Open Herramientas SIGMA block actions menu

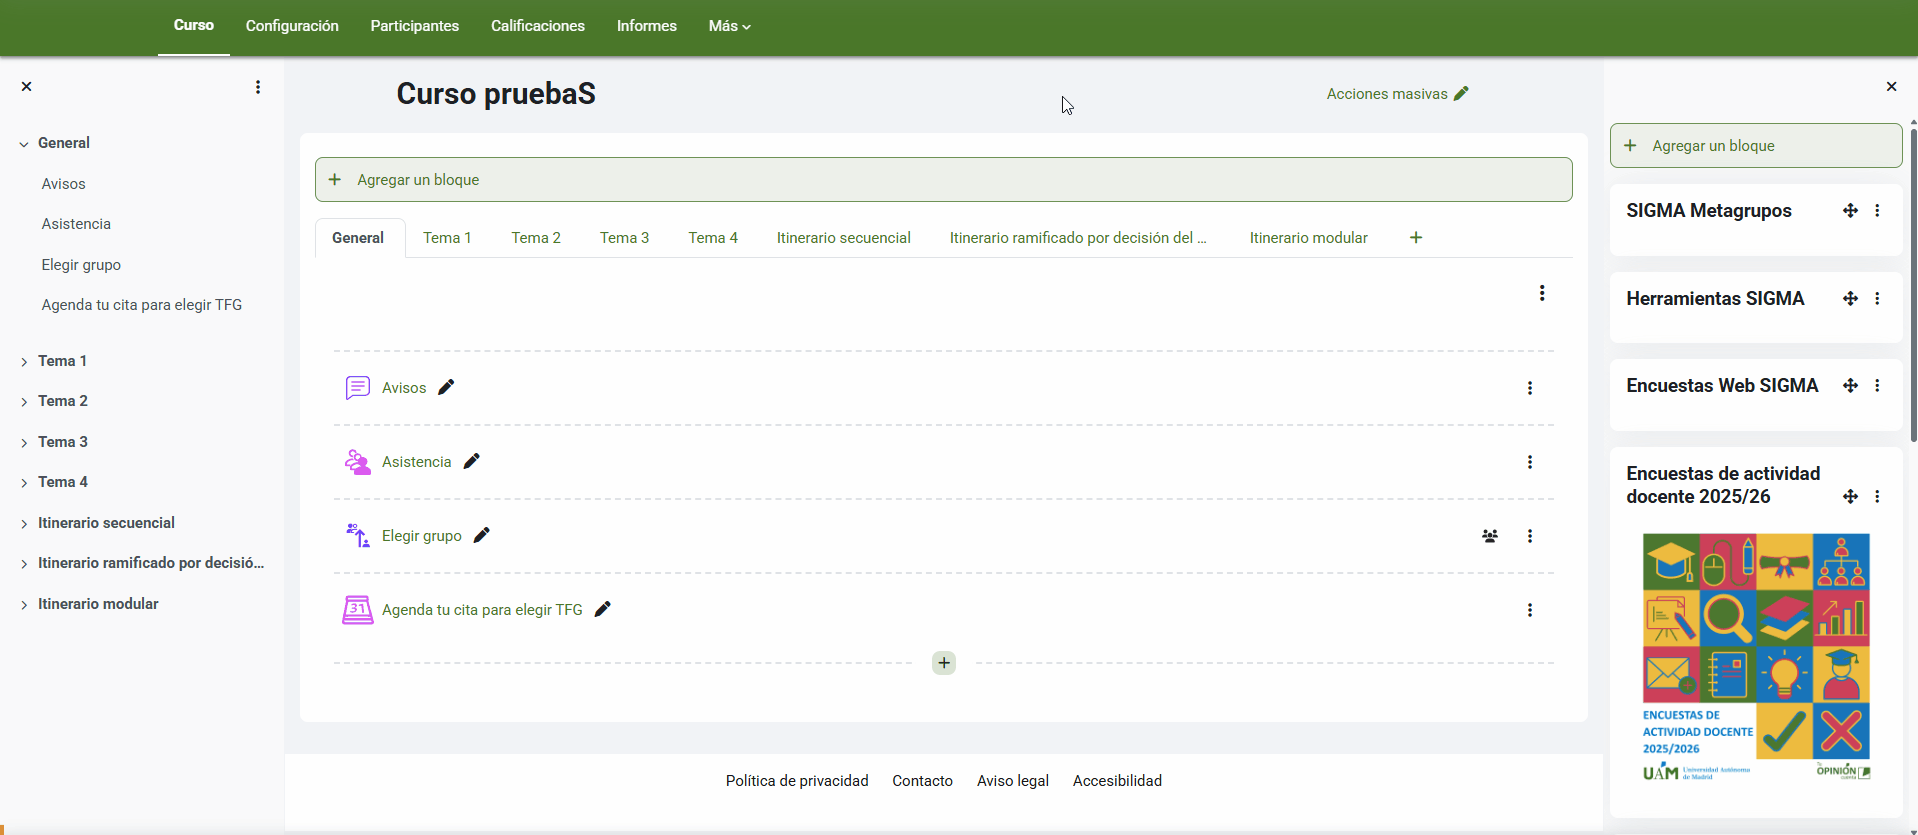click(x=1877, y=299)
